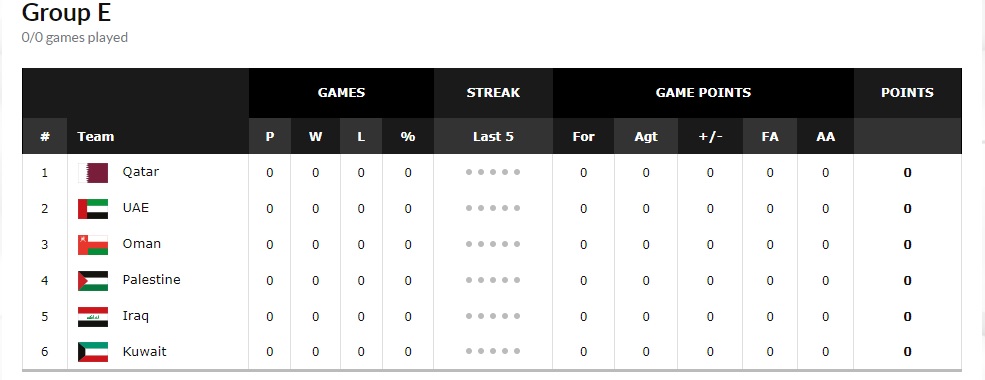Sort by the Agt column header
This screenshot has height=380, width=985.
click(x=646, y=136)
